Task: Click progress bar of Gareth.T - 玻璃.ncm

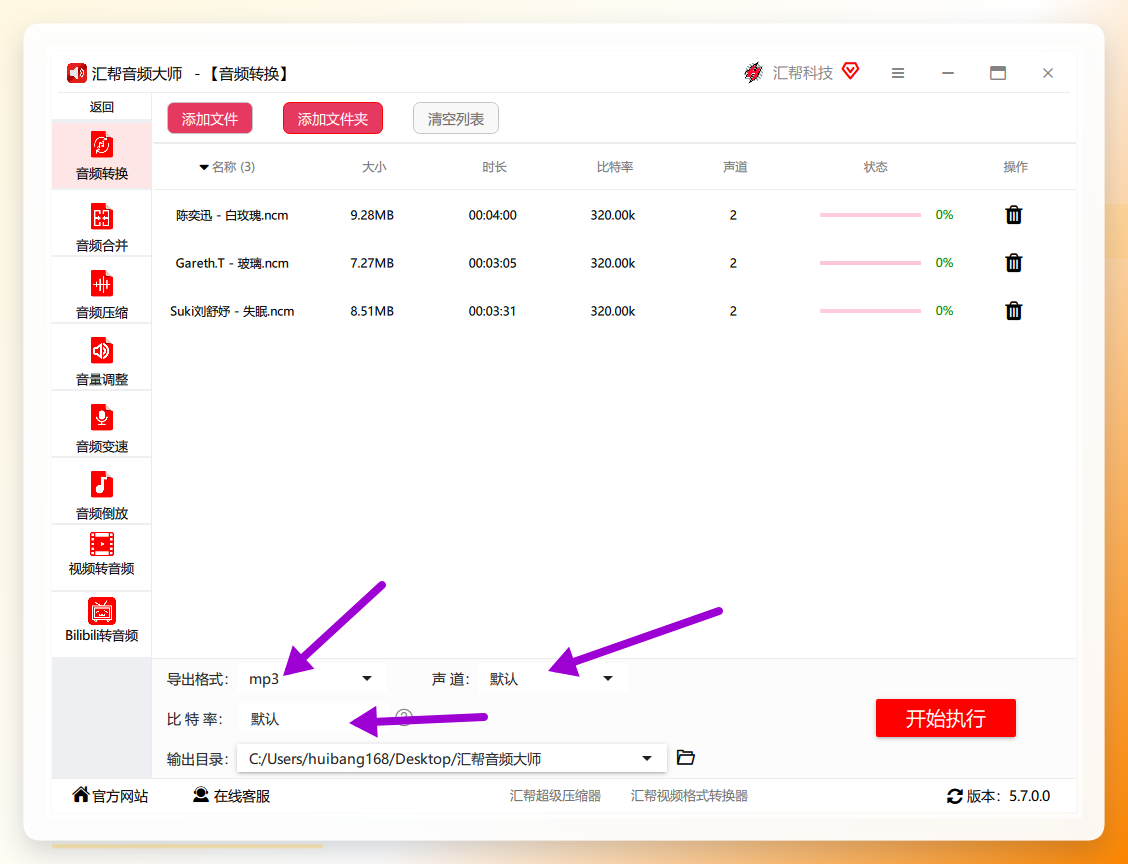Action: point(870,263)
